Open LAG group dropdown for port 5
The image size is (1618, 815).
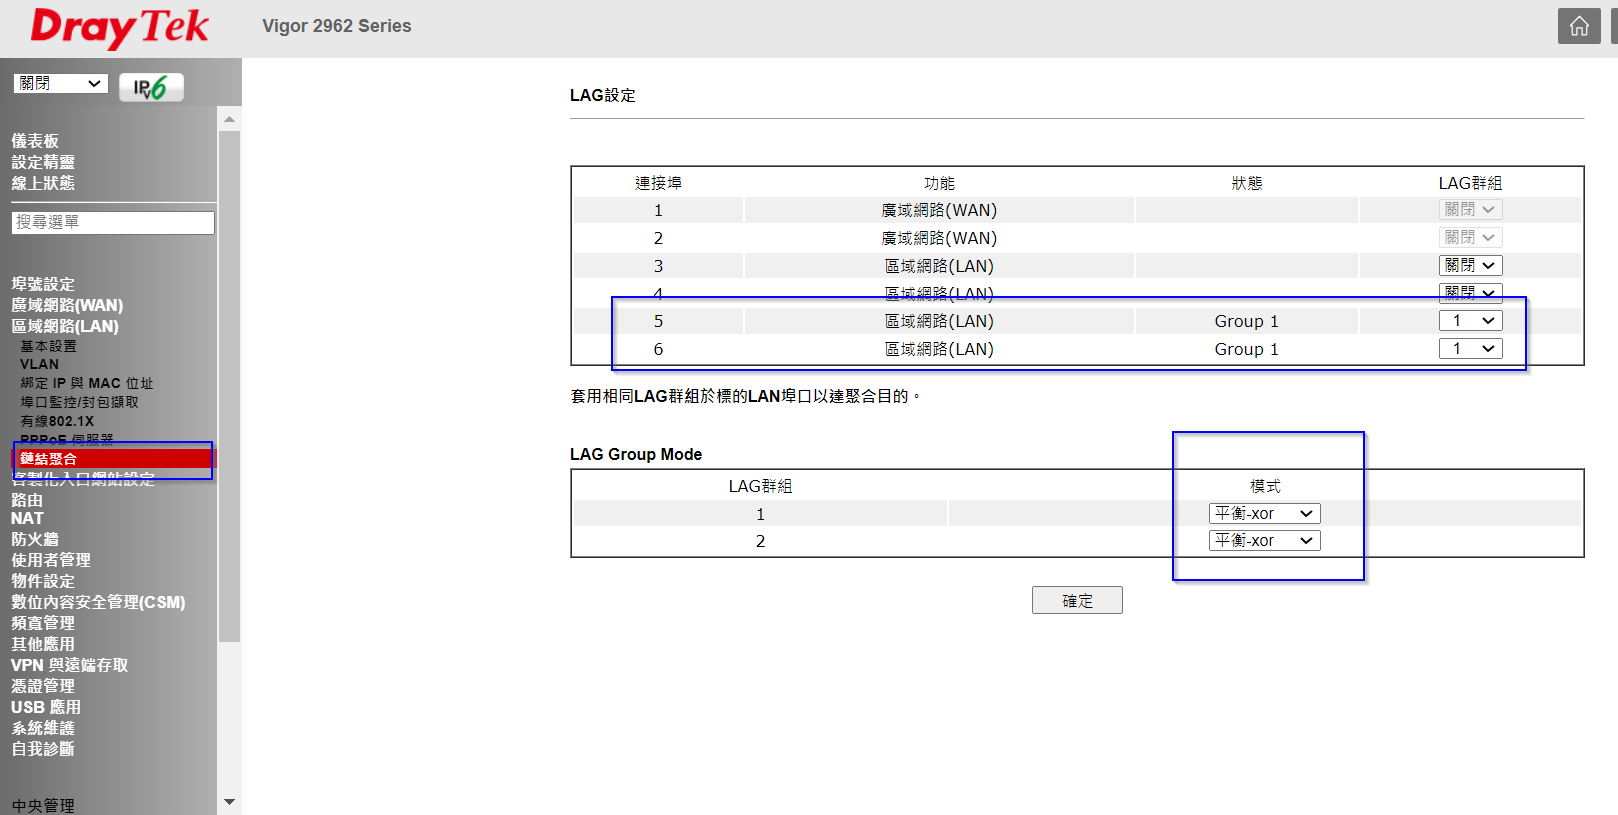(1470, 321)
